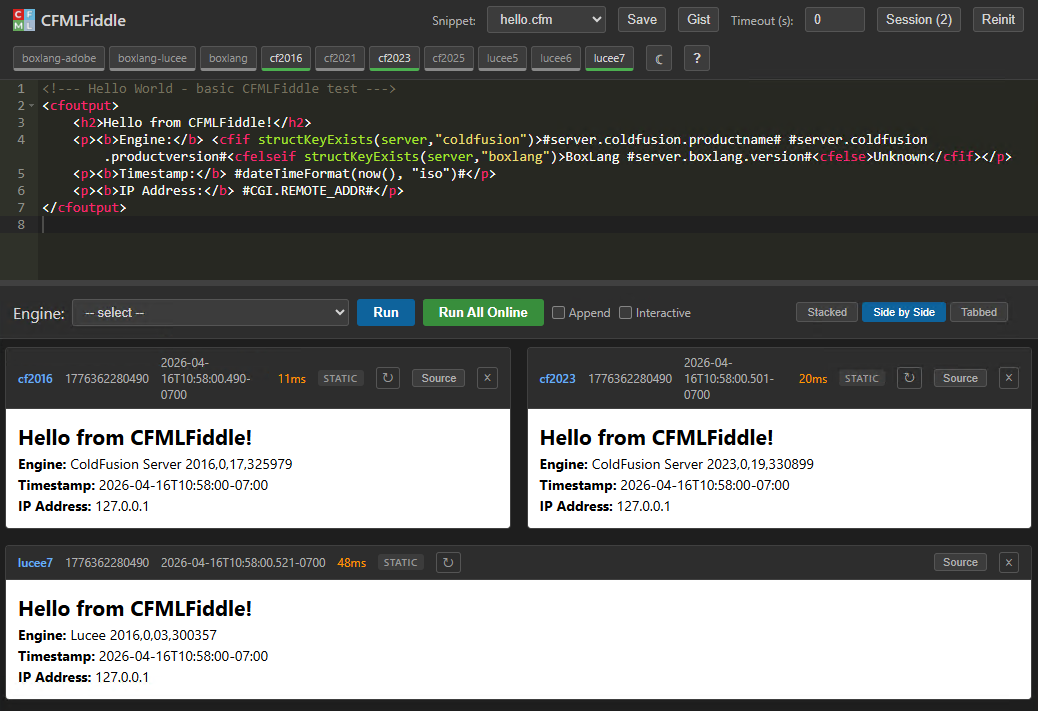Screen dimensions: 1038x711
Task: Reload the cf2016 result panel
Action: [x=388, y=378]
